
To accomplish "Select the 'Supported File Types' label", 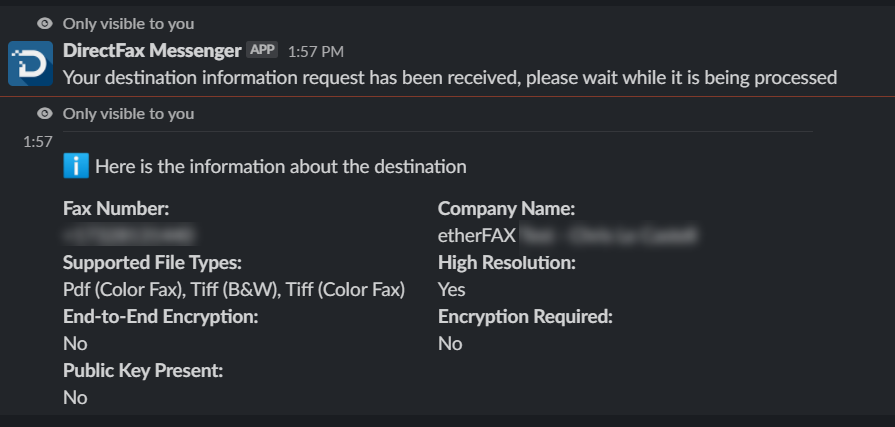I will point(152,263).
